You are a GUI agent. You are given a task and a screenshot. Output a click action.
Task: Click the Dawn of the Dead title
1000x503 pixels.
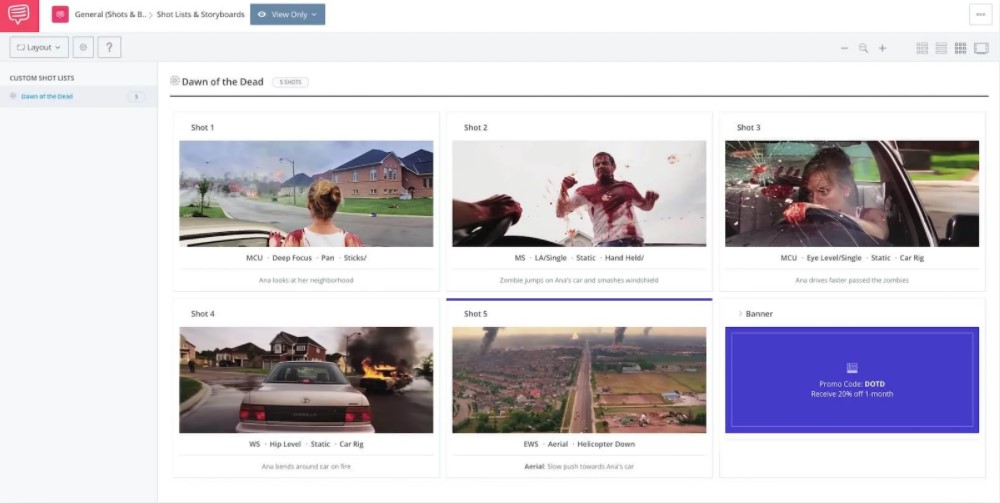pyautogui.click(x=223, y=82)
